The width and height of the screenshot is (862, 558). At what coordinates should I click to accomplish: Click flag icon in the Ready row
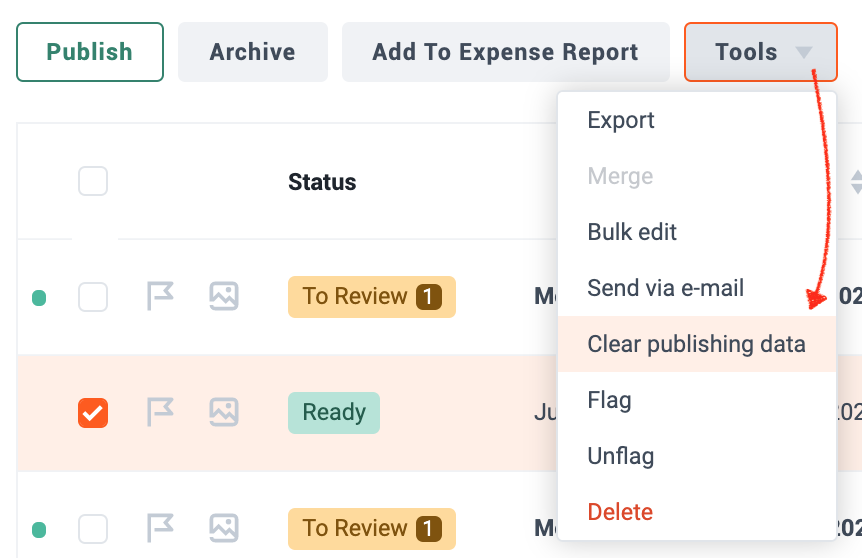click(x=160, y=412)
